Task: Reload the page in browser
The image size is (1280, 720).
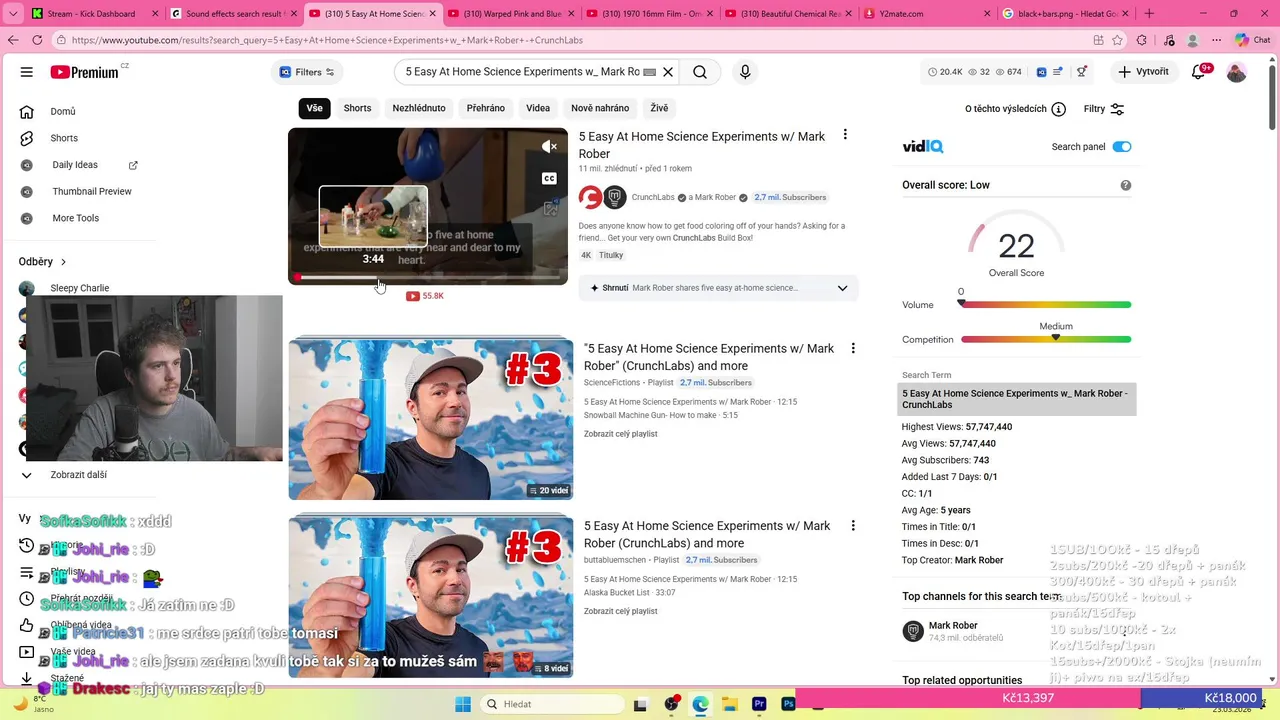Action: tap(37, 40)
